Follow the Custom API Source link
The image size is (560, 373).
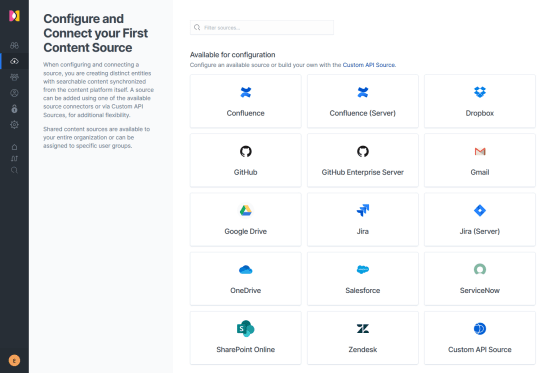[369, 65]
